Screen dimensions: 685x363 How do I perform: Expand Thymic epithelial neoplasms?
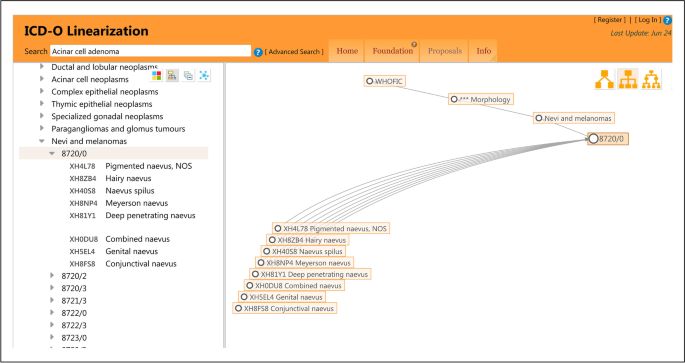(x=42, y=104)
